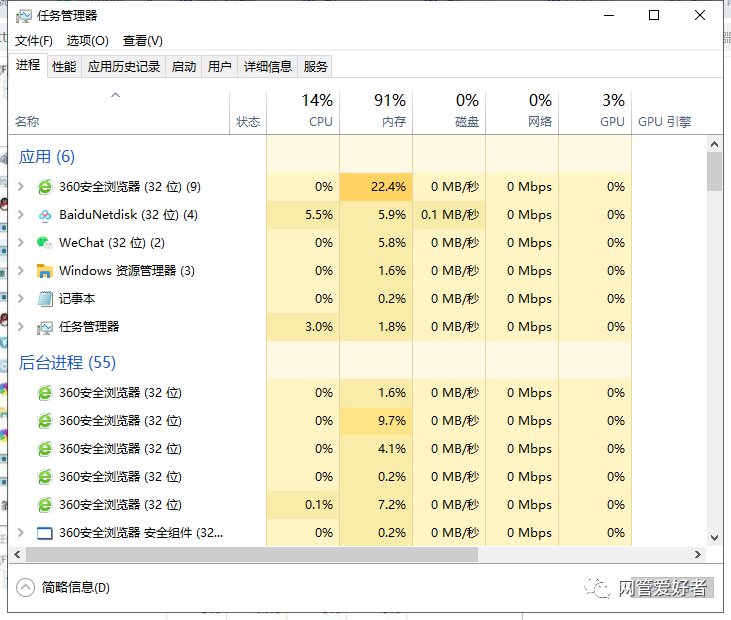The image size is (731, 620).
Task: Click the 360安全浏览器 app icon under 应用
Action: click(x=44, y=187)
